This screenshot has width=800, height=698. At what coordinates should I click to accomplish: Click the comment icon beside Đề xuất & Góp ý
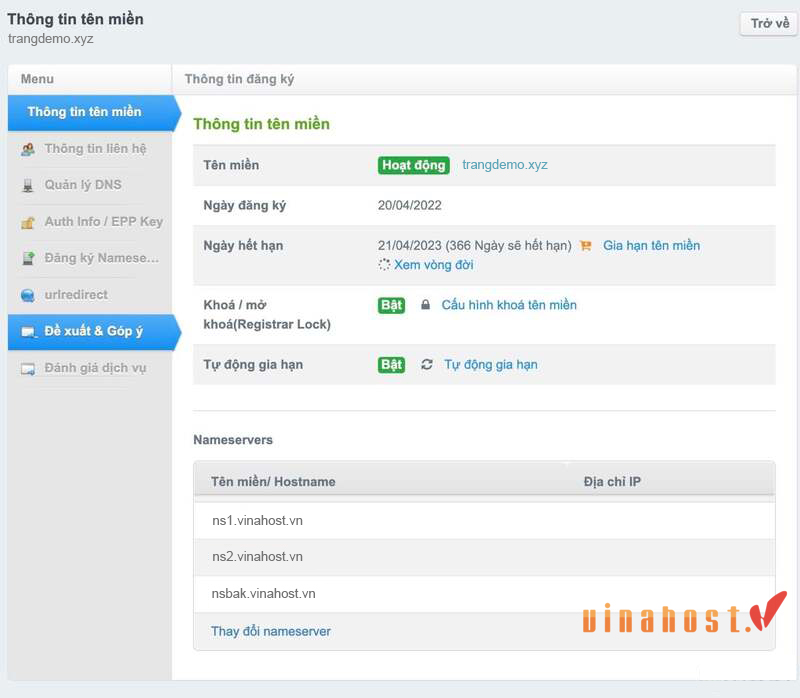[x=29, y=332]
